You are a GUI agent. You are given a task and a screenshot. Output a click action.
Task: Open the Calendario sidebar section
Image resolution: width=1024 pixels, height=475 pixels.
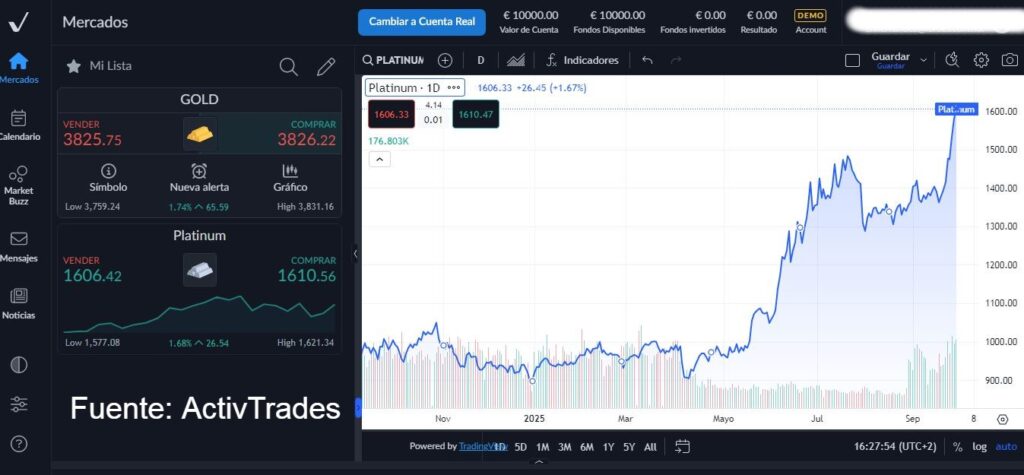18,125
